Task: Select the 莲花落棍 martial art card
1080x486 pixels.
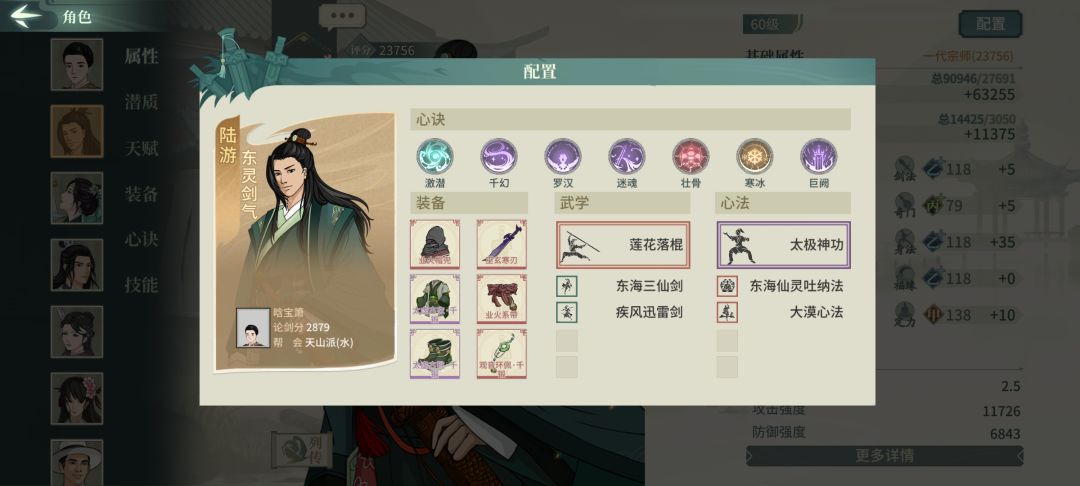Action: [x=623, y=245]
